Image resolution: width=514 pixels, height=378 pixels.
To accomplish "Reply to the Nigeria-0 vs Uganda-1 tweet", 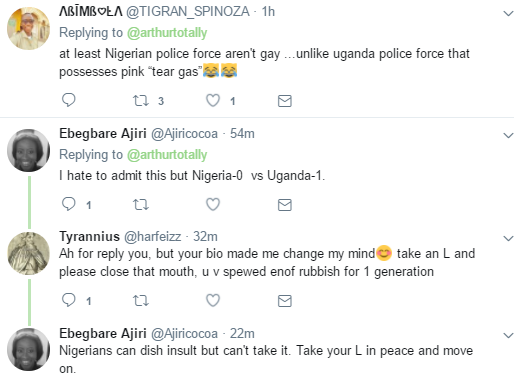I will [69, 204].
